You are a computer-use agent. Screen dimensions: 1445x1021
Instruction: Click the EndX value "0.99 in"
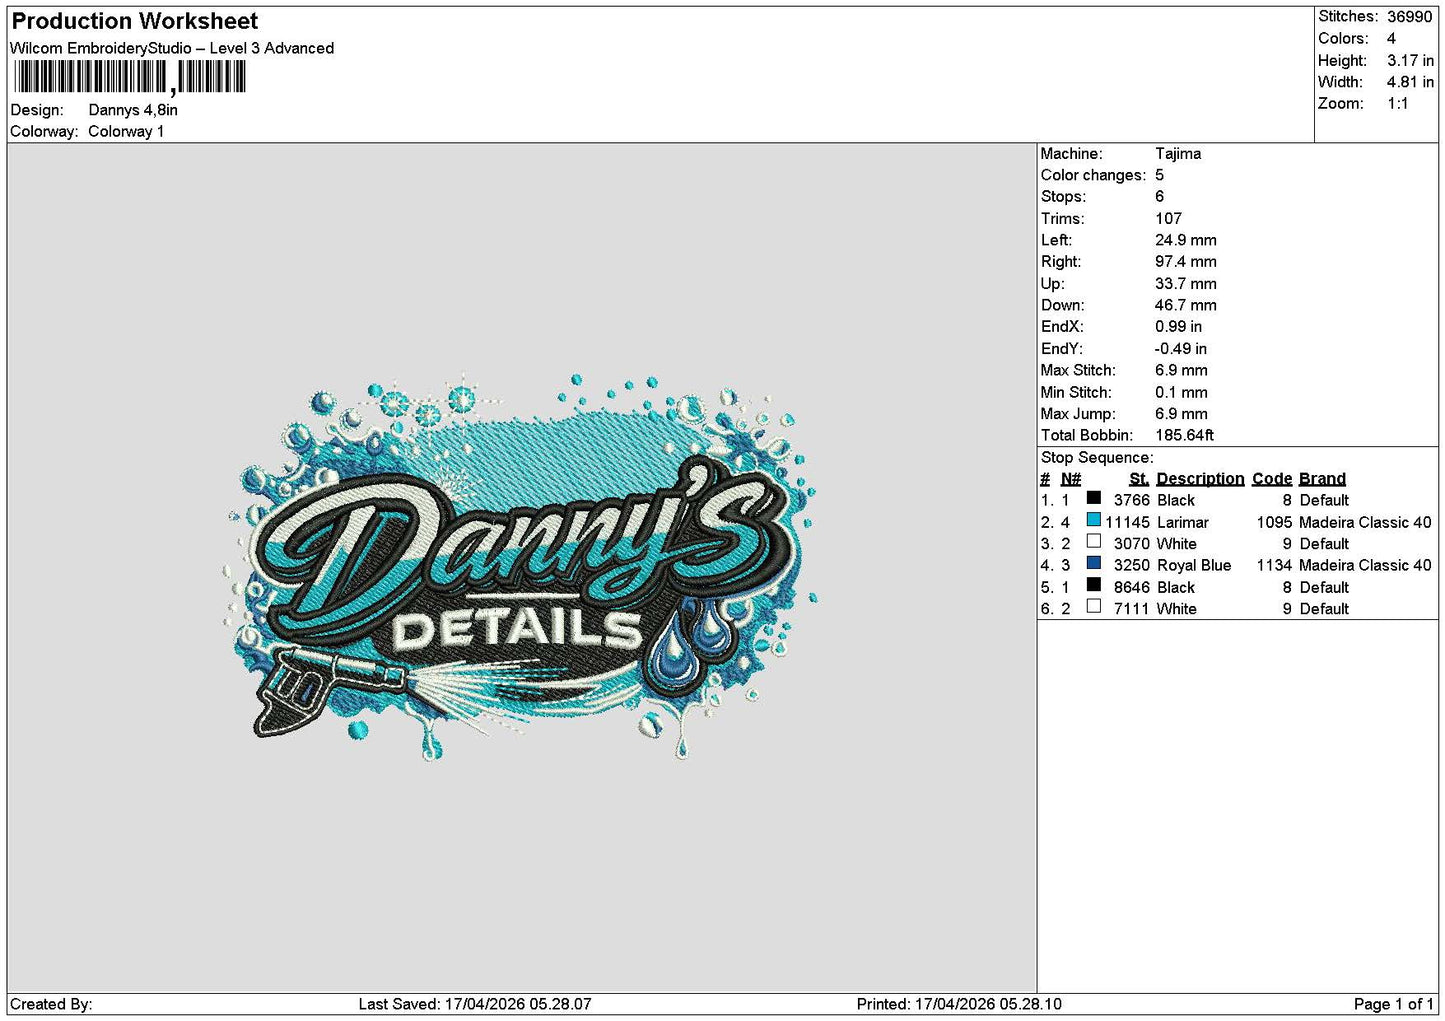(1179, 327)
